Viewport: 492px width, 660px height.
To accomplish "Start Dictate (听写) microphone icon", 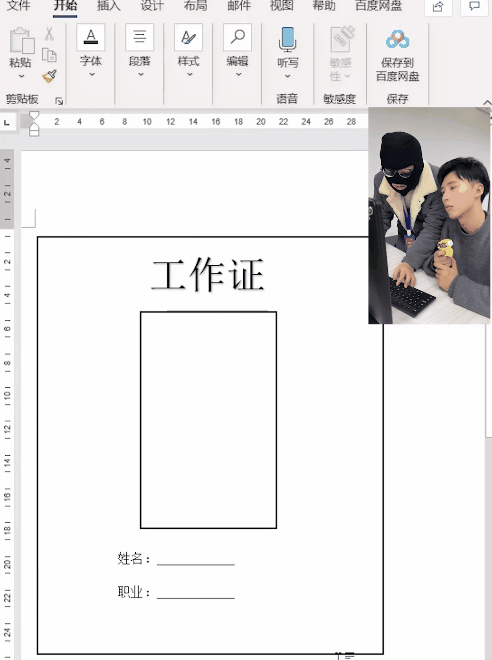I will (x=287, y=39).
